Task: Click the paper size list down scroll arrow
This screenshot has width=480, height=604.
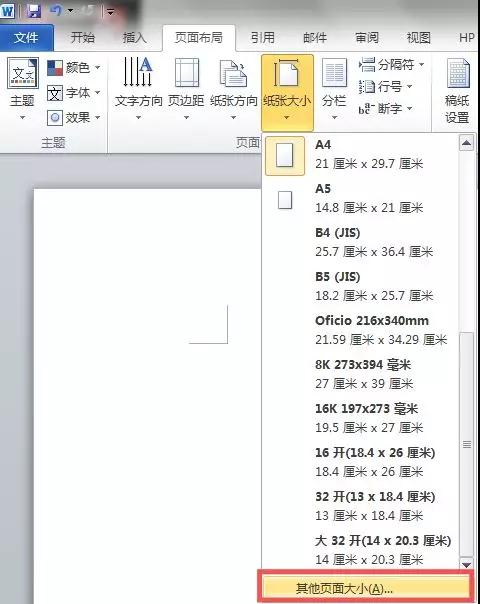Action: coord(467,564)
